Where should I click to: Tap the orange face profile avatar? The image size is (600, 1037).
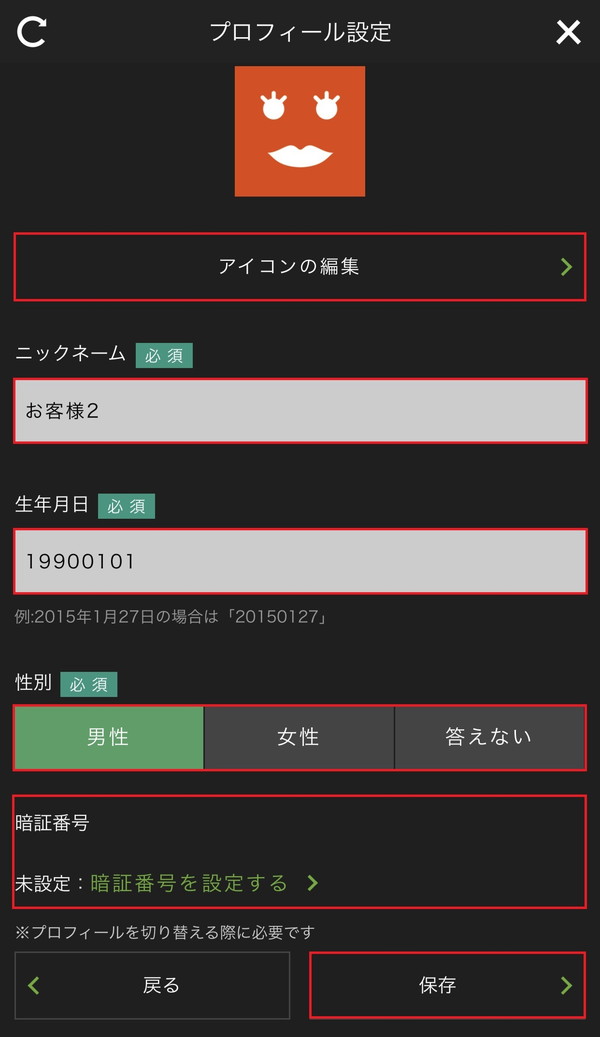(x=300, y=131)
